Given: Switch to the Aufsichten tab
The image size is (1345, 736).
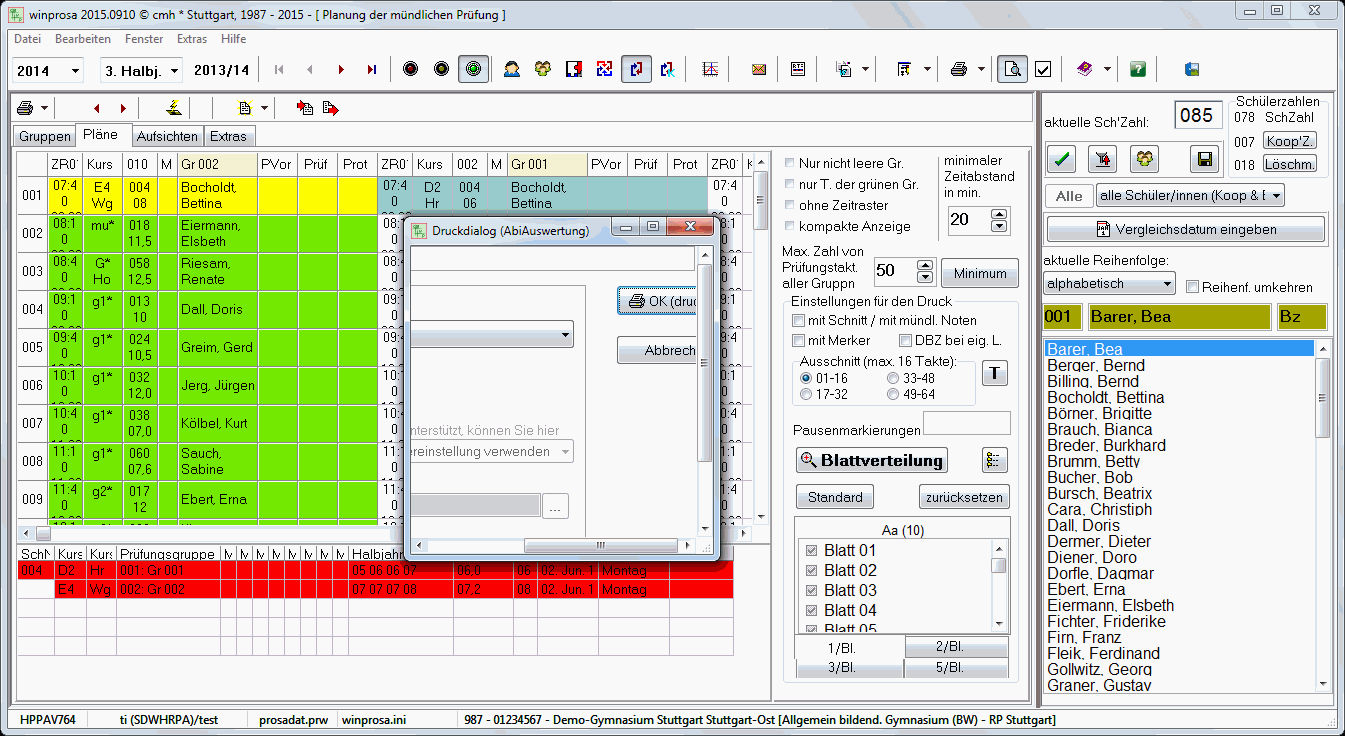Looking at the screenshot, I should [167, 136].
